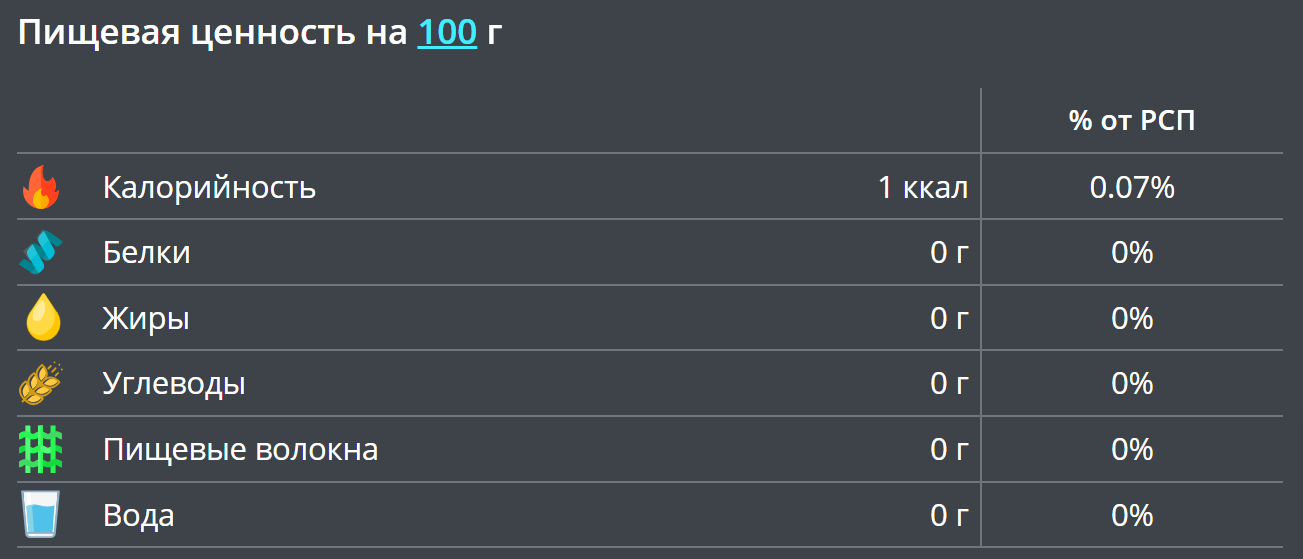1303x559 pixels.
Task: Click the Углеводы 0 г amount
Action: [x=949, y=384]
